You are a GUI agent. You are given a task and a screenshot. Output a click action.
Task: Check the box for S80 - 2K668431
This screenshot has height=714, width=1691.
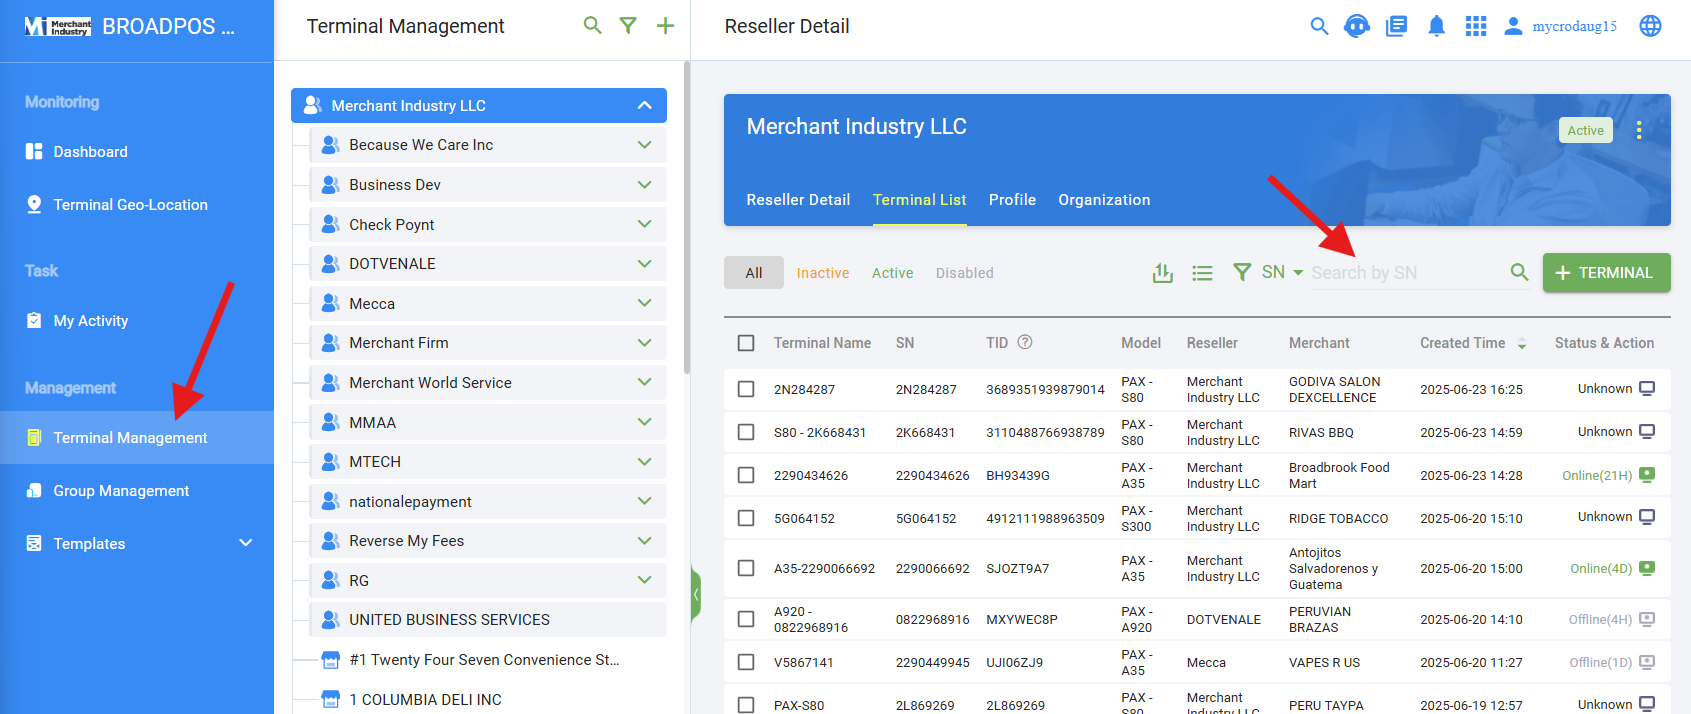pyautogui.click(x=746, y=432)
